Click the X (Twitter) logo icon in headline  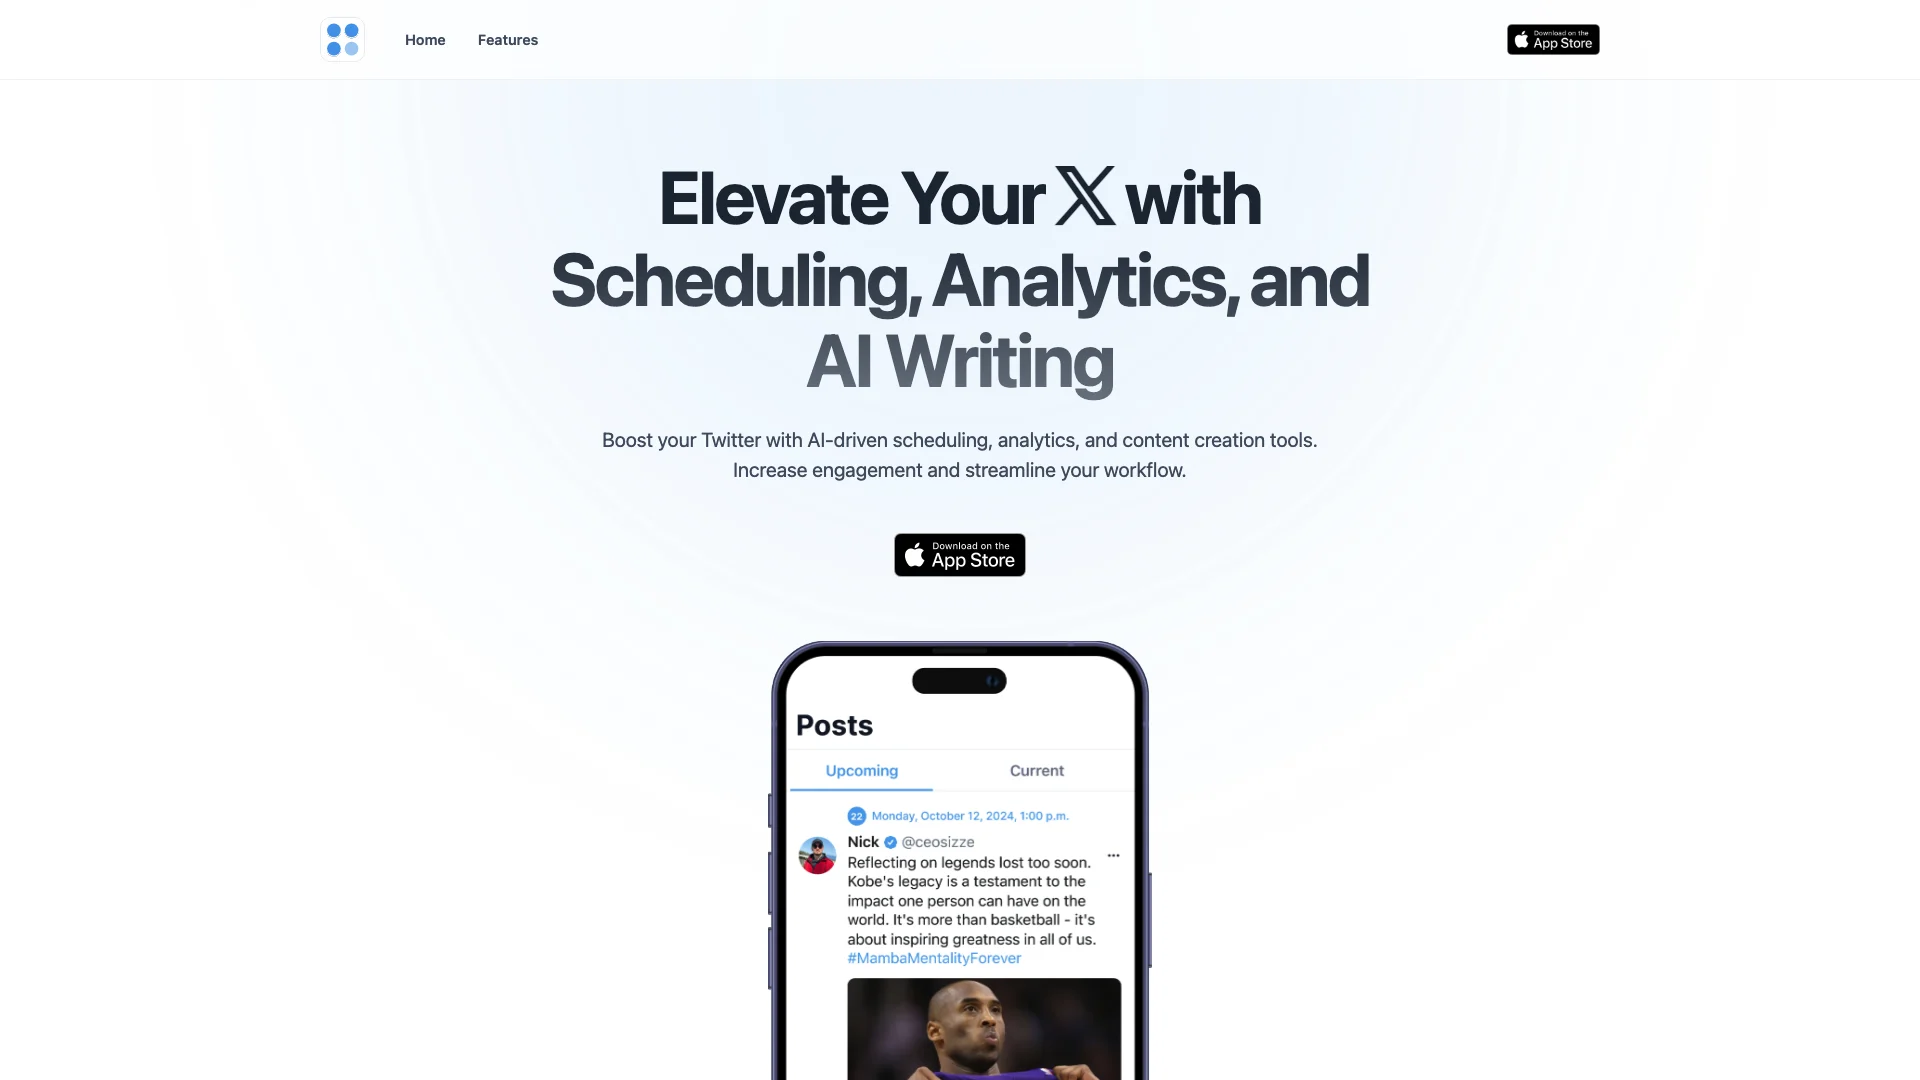point(1083,193)
